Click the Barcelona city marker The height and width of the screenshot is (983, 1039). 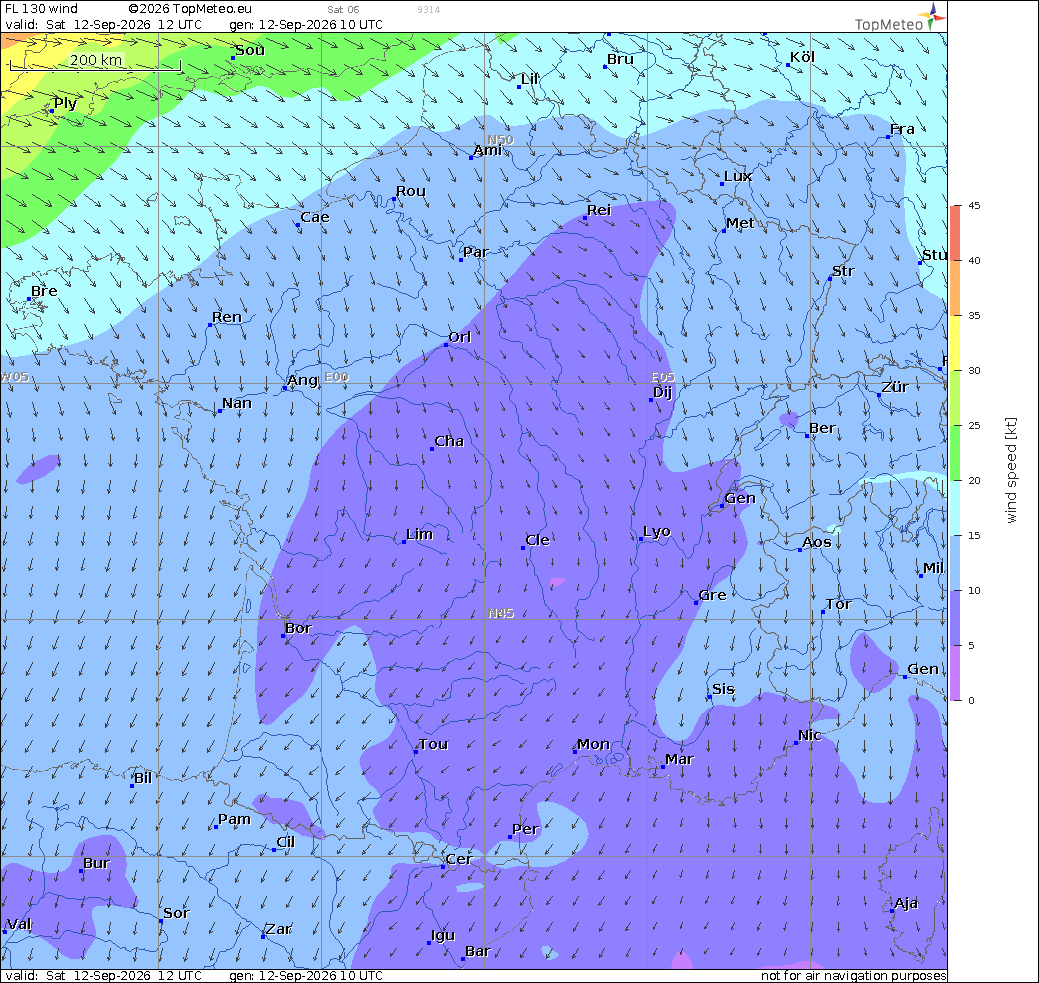click(463, 958)
